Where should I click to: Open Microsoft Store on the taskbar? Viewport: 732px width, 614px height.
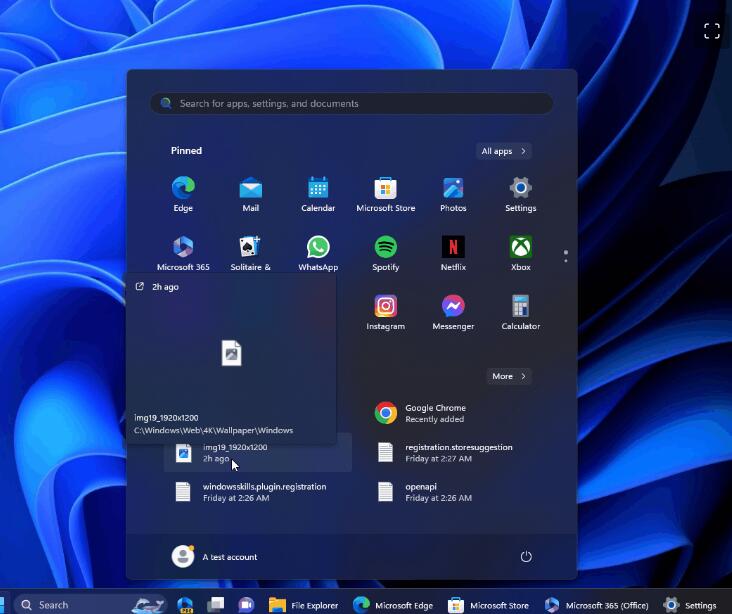[488, 605]
